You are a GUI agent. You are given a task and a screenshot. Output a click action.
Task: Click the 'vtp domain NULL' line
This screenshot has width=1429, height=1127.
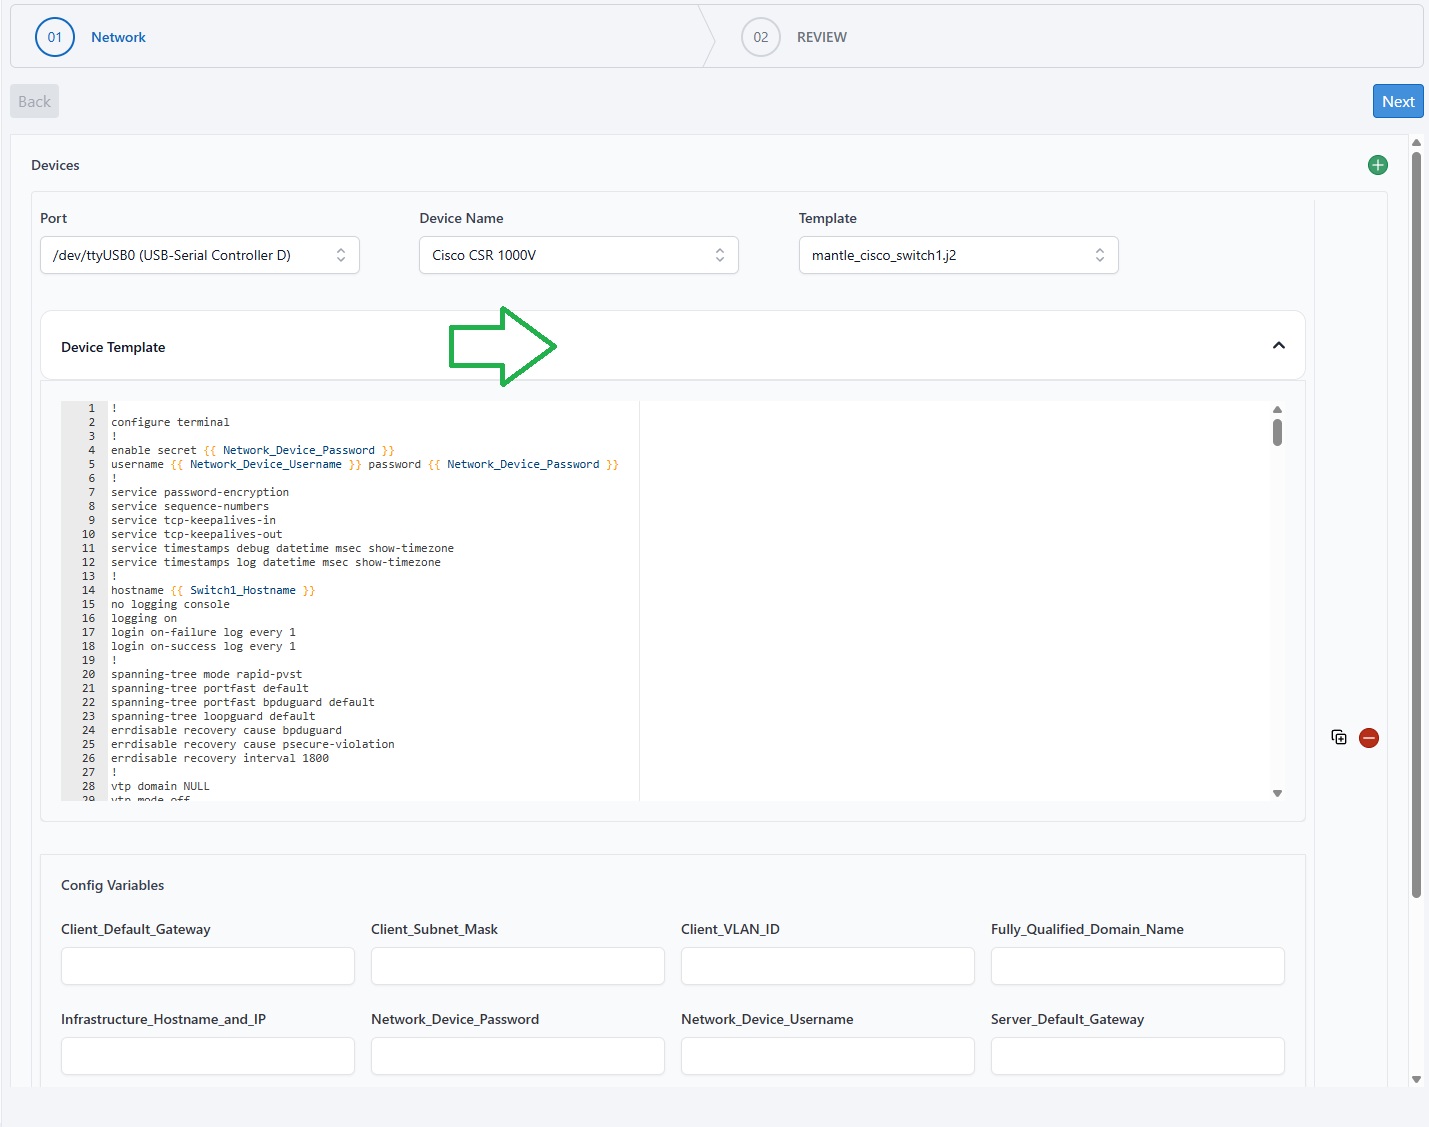(160, 786)
